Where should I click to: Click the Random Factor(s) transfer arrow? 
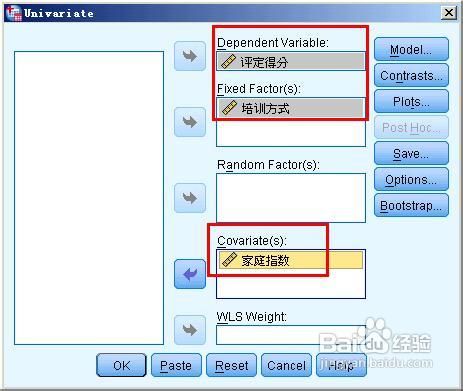[190, 198]
